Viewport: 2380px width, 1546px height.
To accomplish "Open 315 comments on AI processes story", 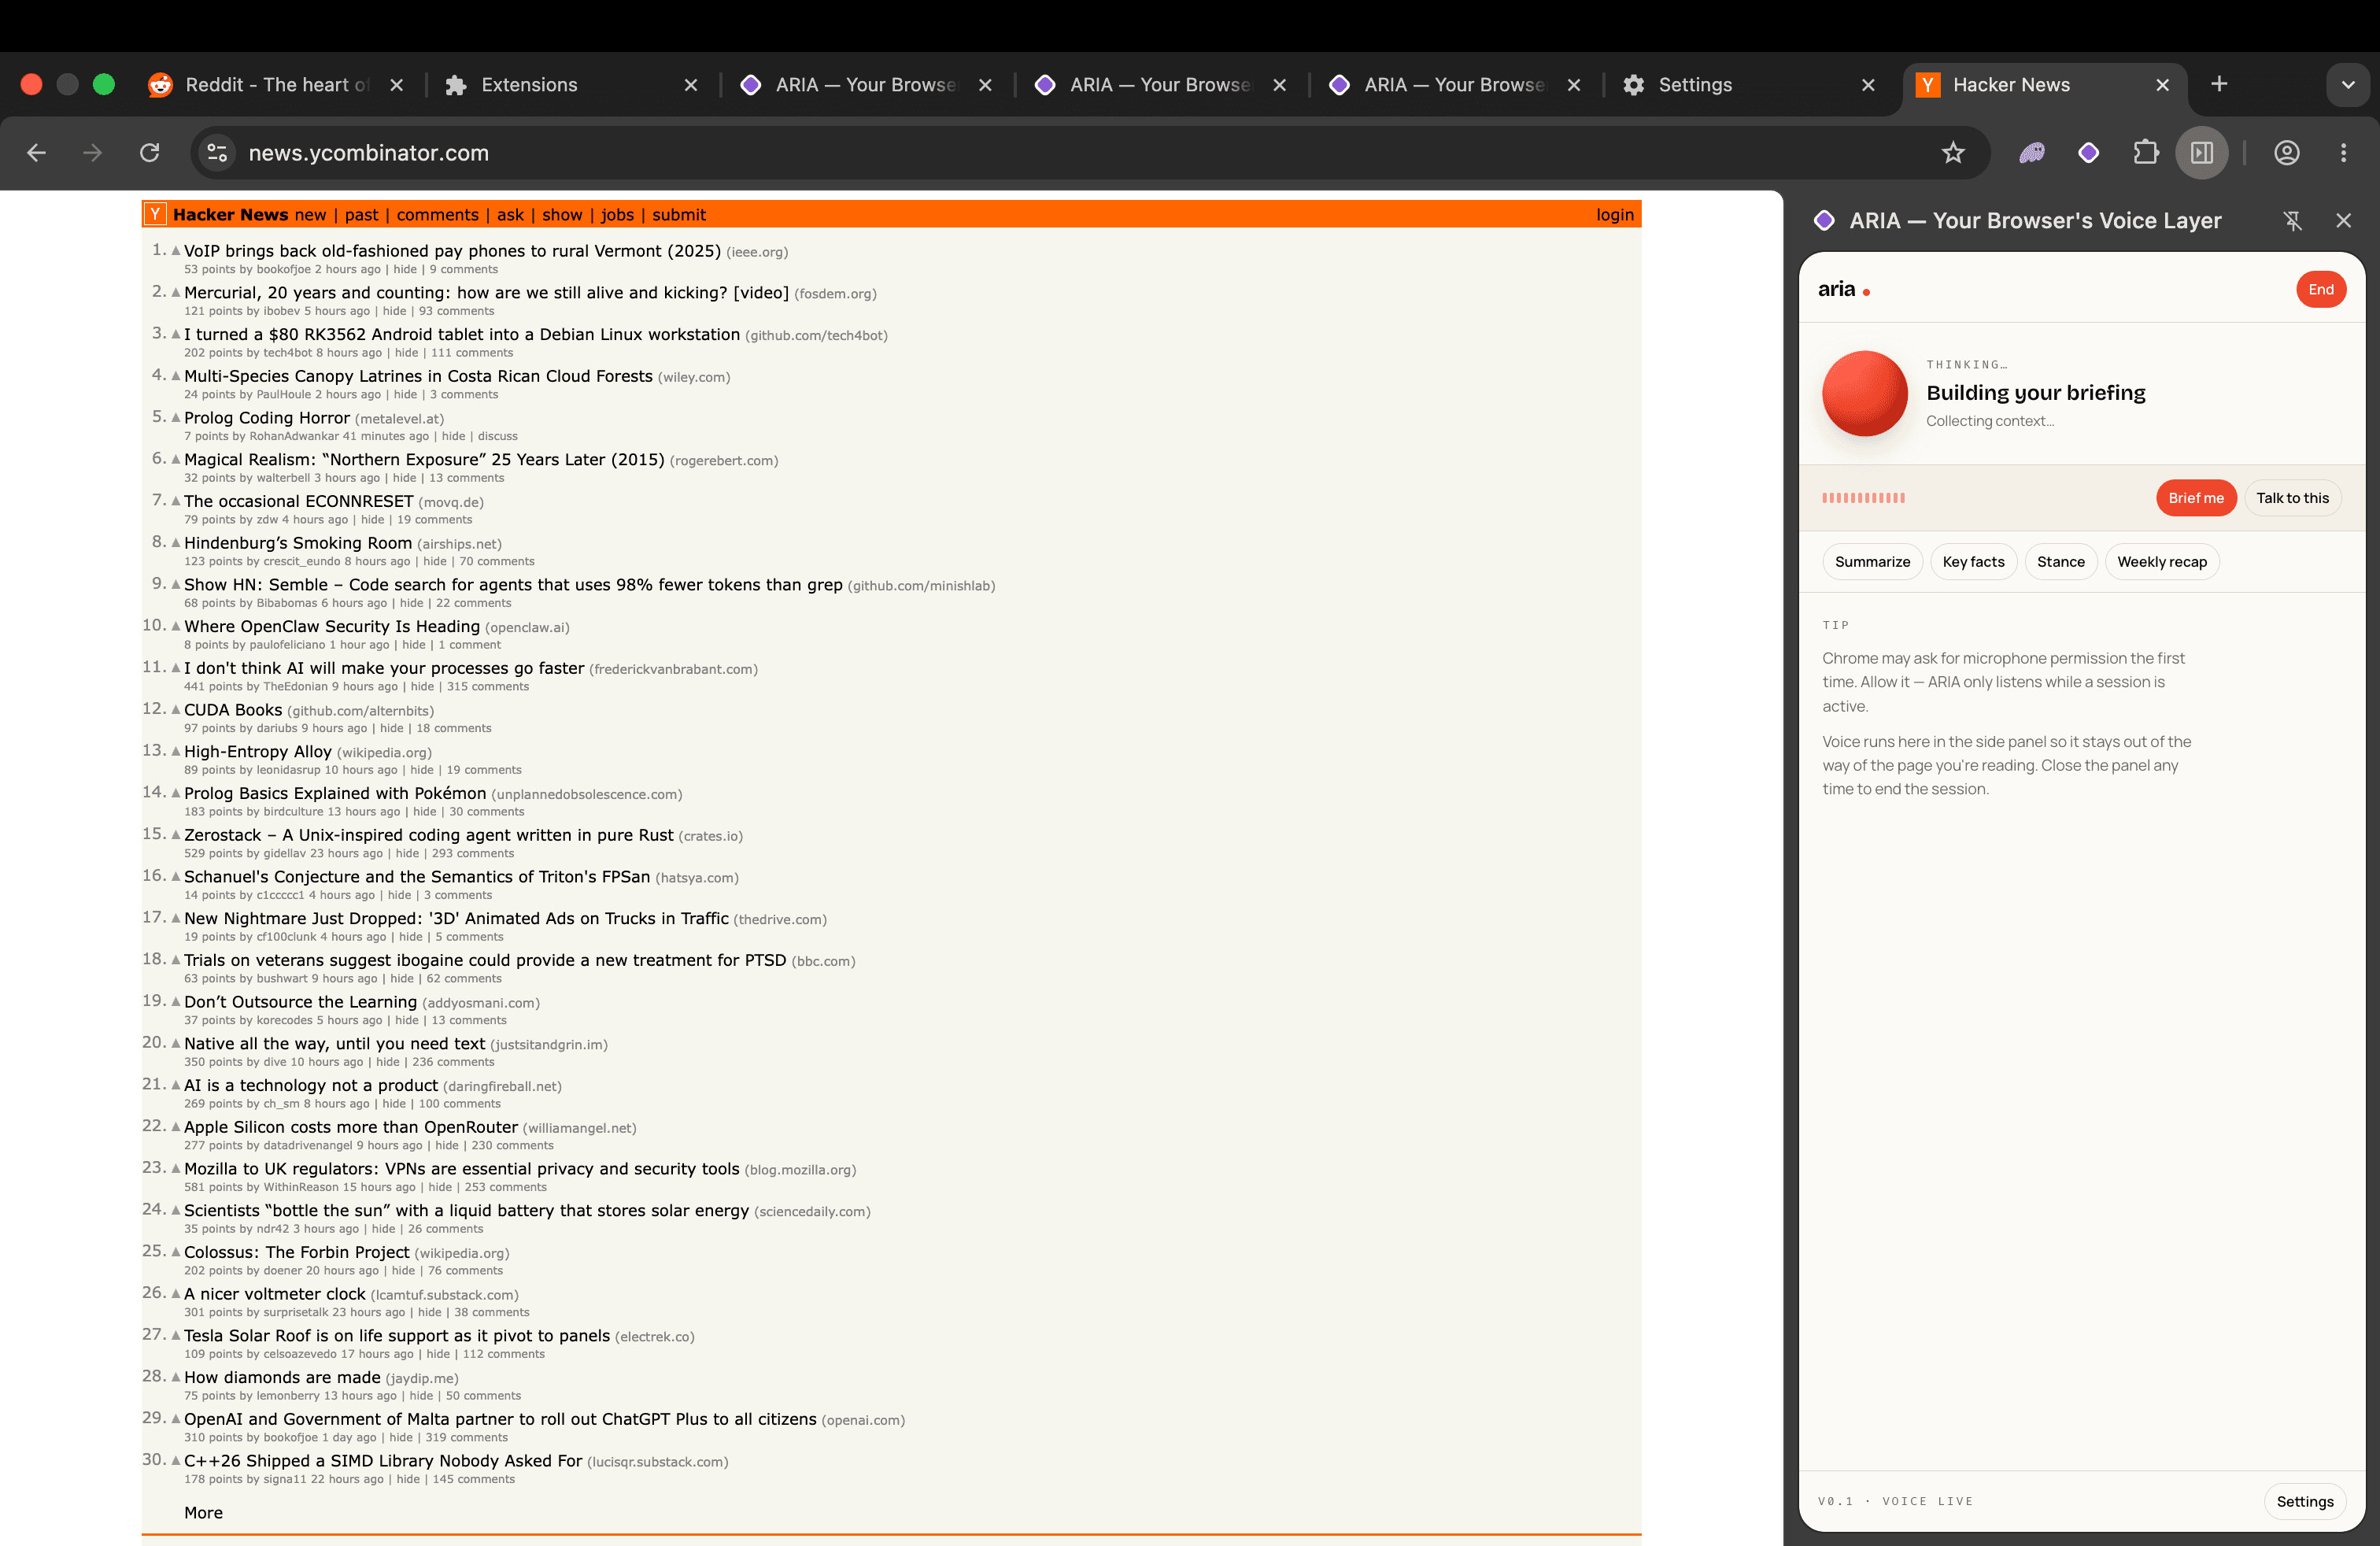I will 488,686.
